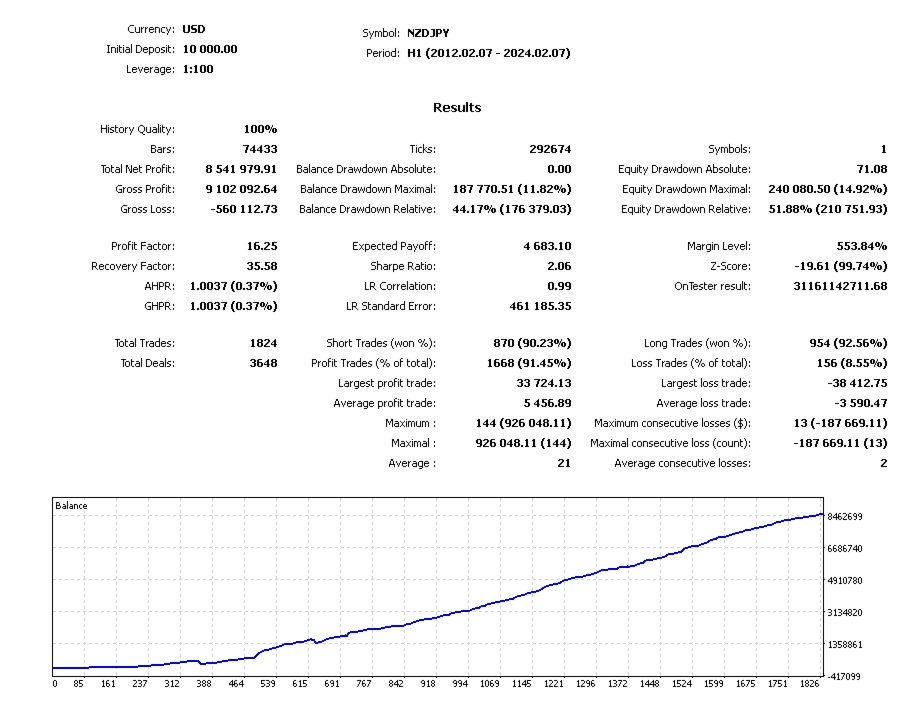This screenshot has width=920, height=720.
Task: Click the Expected Payoff value 4 683.10
Action: [x=547, y=246]
